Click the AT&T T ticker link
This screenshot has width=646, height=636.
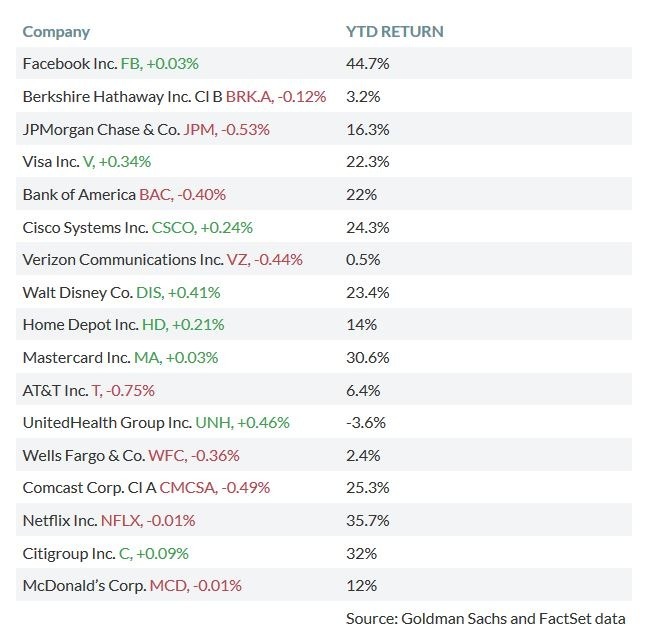95,389
